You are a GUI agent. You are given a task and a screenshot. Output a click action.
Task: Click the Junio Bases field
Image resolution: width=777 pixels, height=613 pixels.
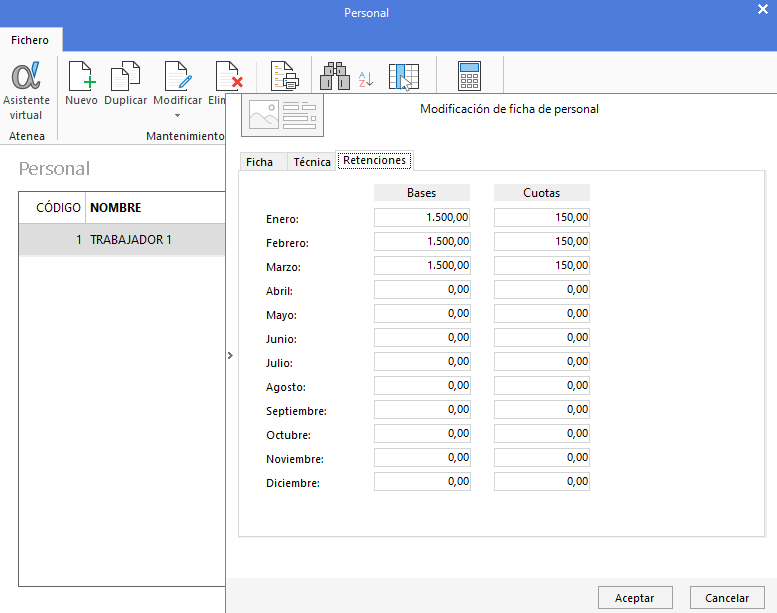(x=422, y=337)
